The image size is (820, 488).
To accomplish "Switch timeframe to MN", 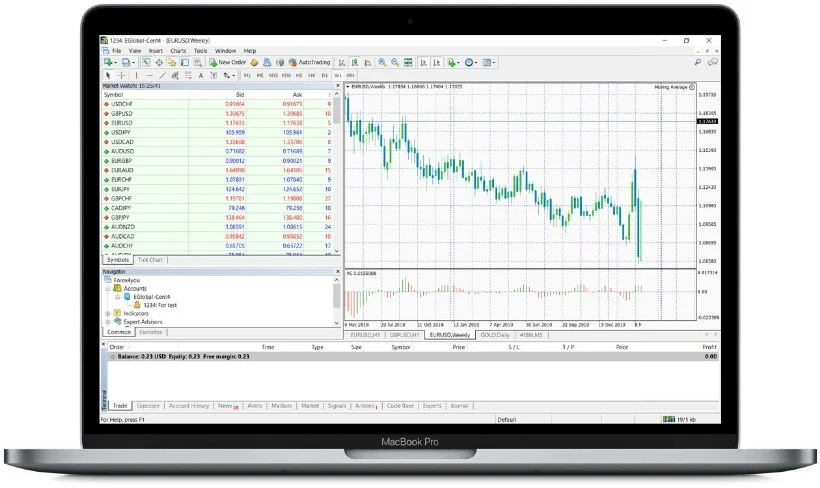I will (350, 75).
